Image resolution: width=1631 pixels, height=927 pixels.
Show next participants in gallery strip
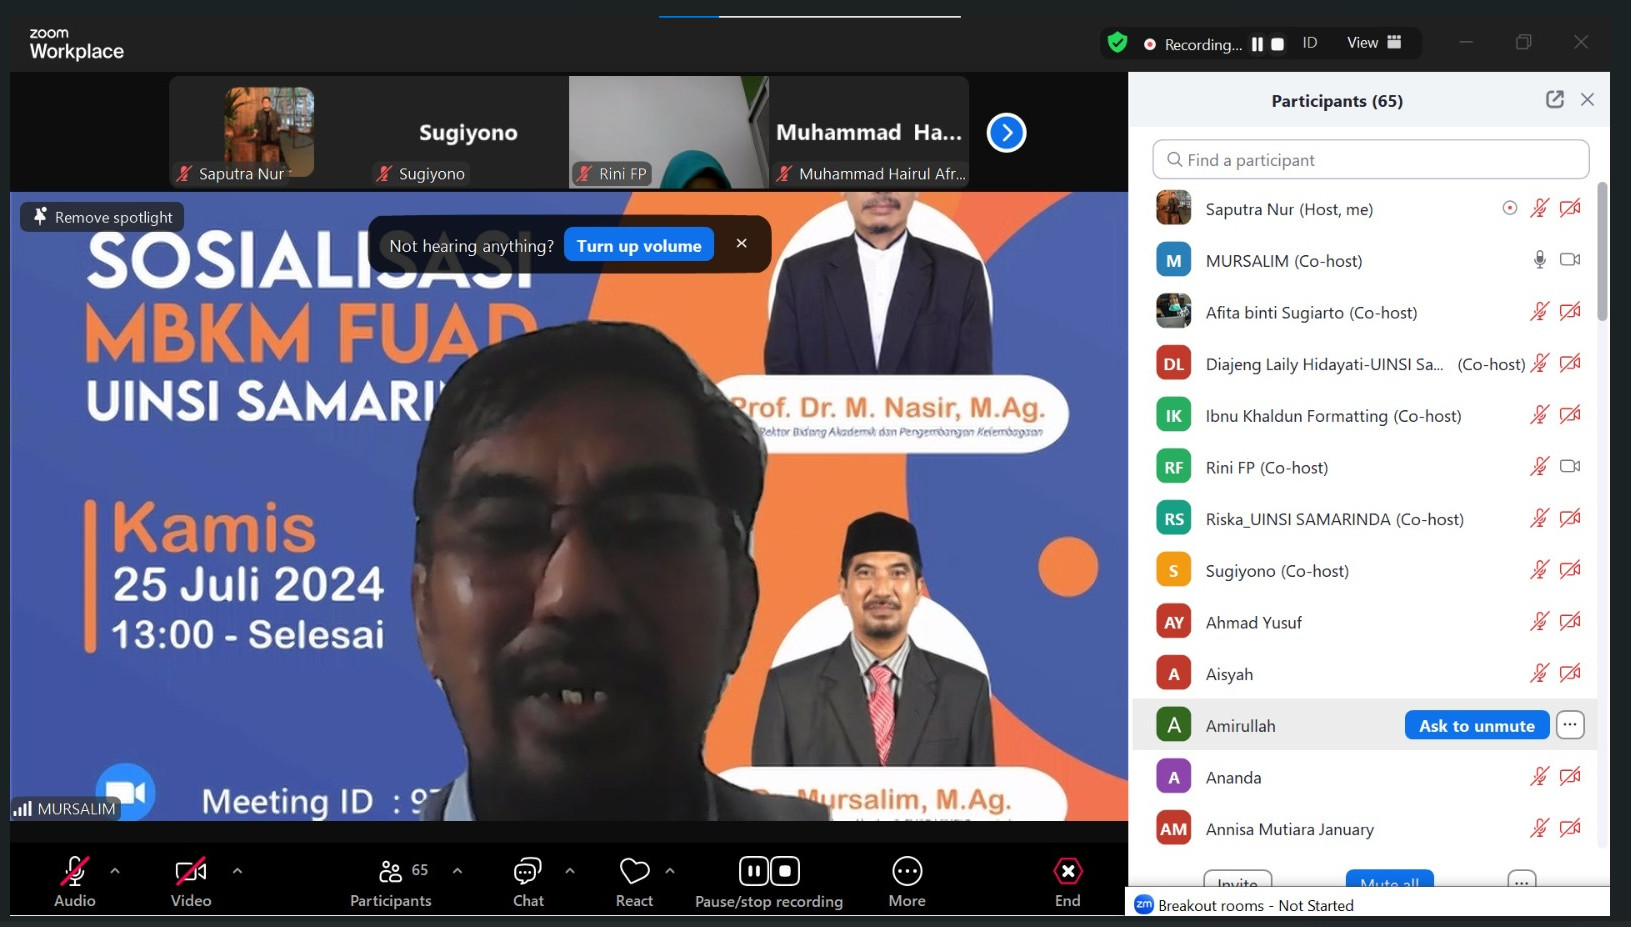point(1006,133)
